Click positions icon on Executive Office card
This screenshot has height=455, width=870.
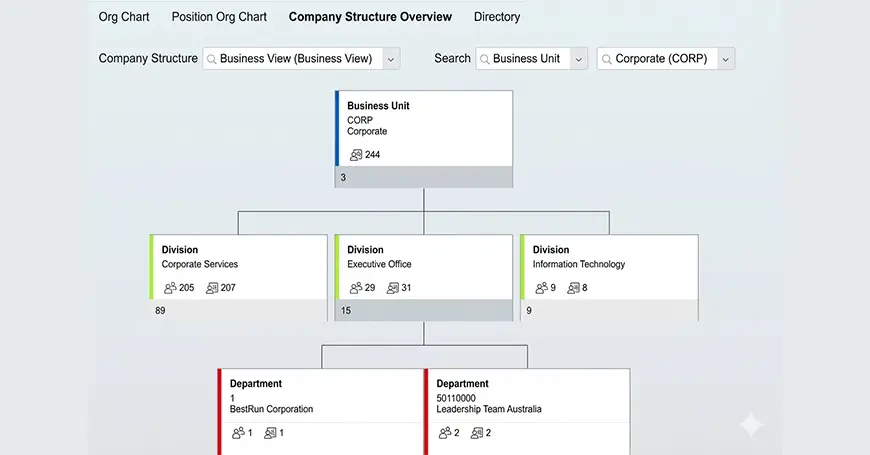click(x=392, y=288)
